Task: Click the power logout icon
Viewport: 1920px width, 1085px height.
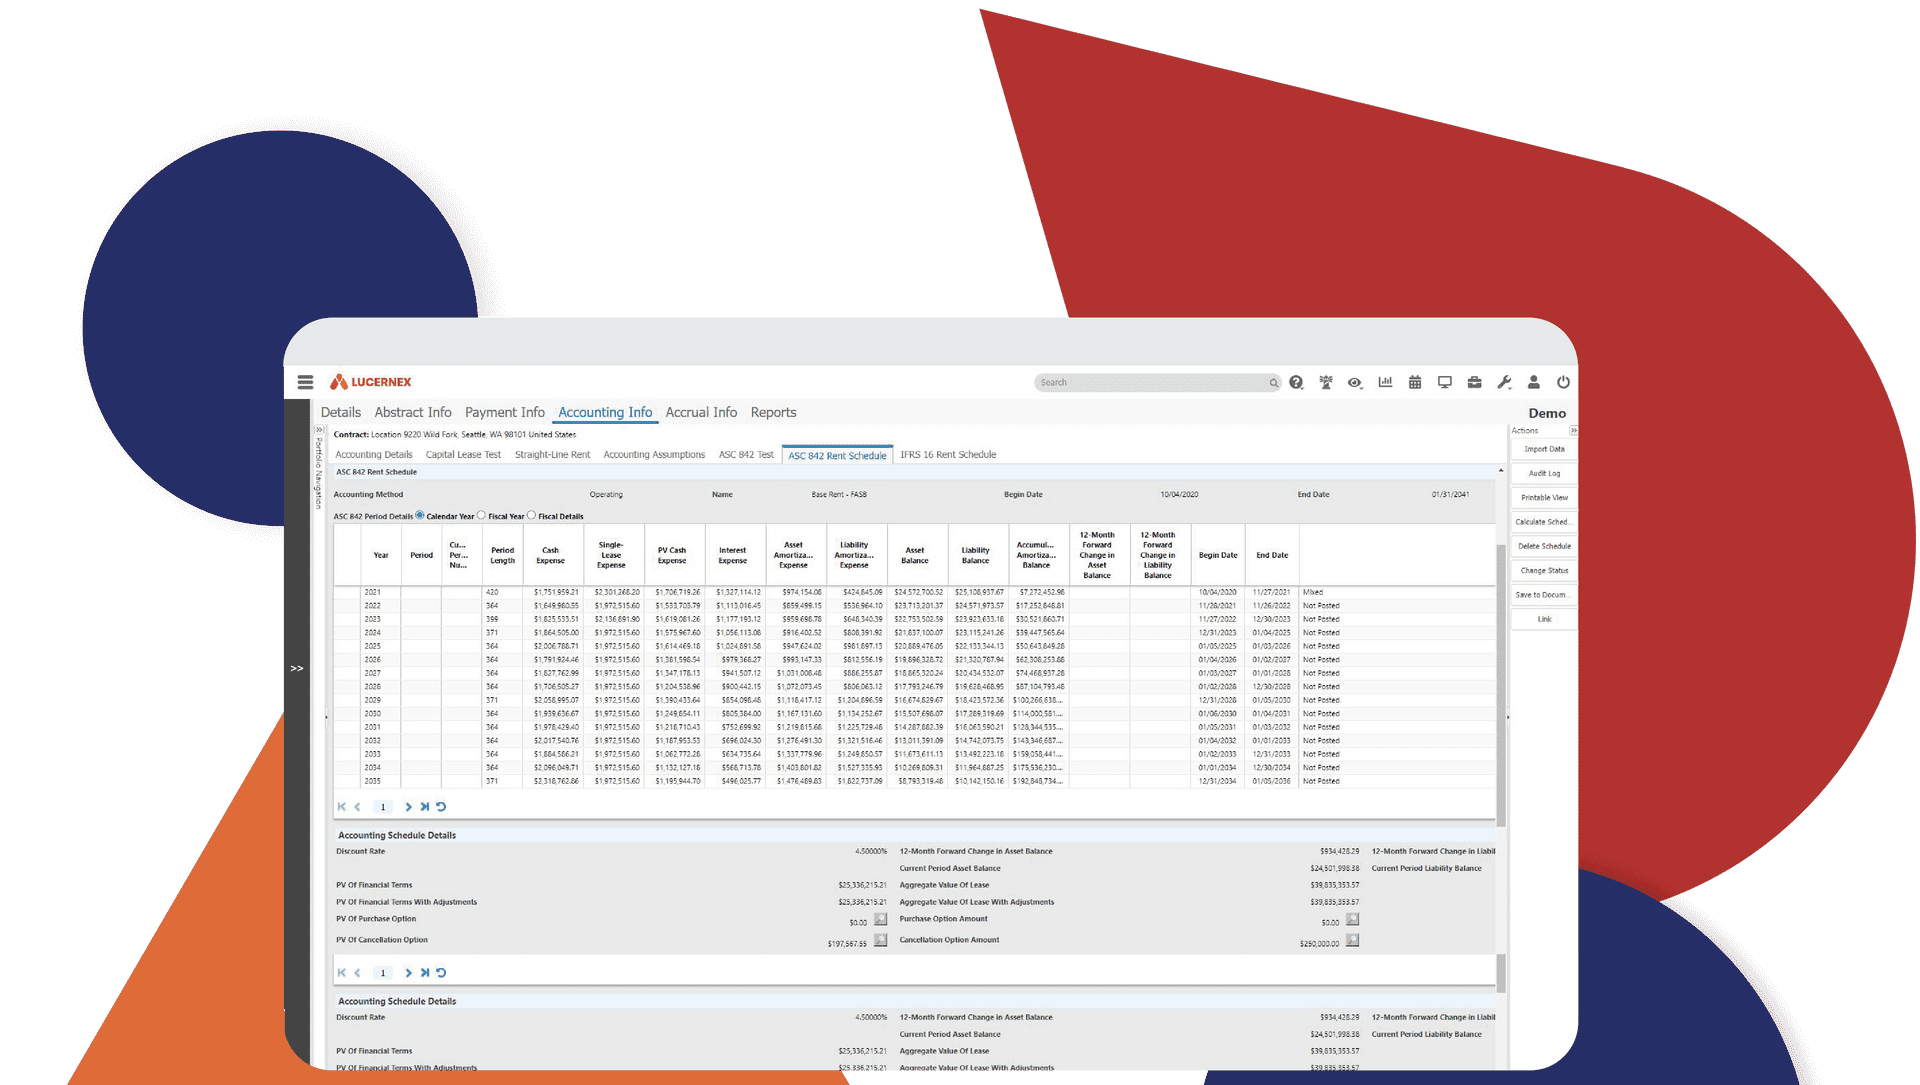Action: (x=1563, y=382)
